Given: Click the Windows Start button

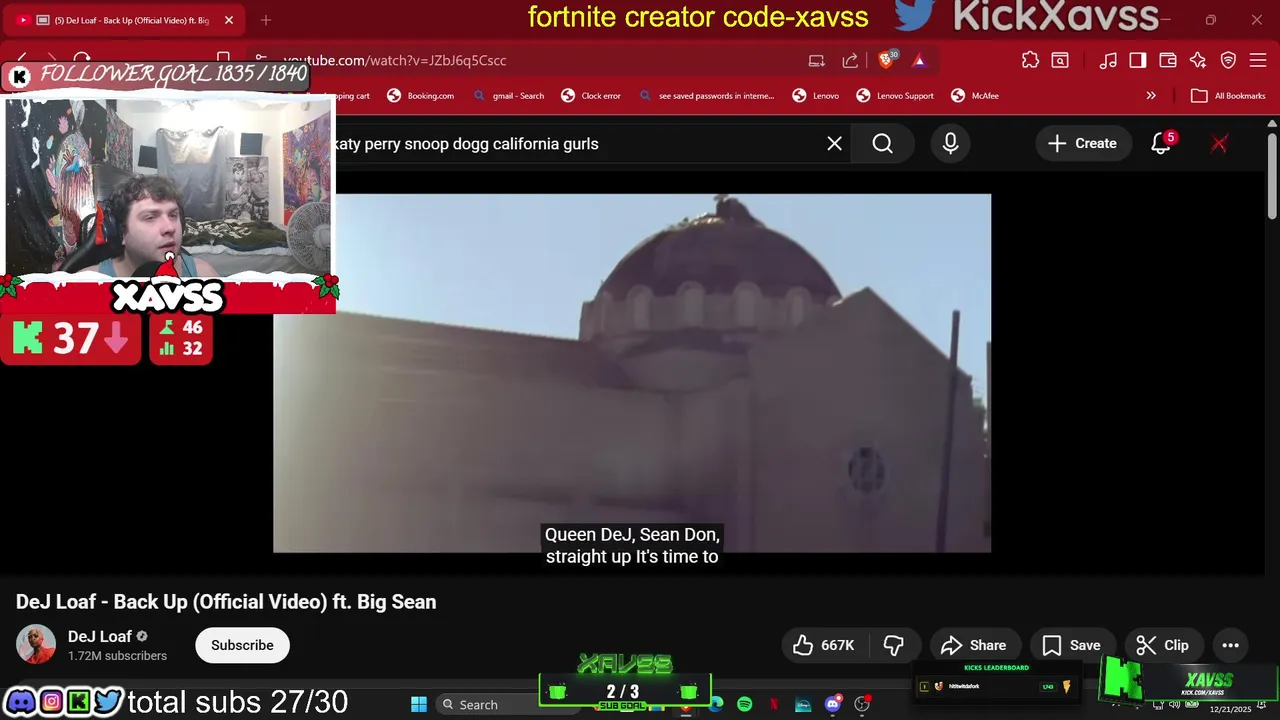Looking at the screenshot, I should pos(419,705).
